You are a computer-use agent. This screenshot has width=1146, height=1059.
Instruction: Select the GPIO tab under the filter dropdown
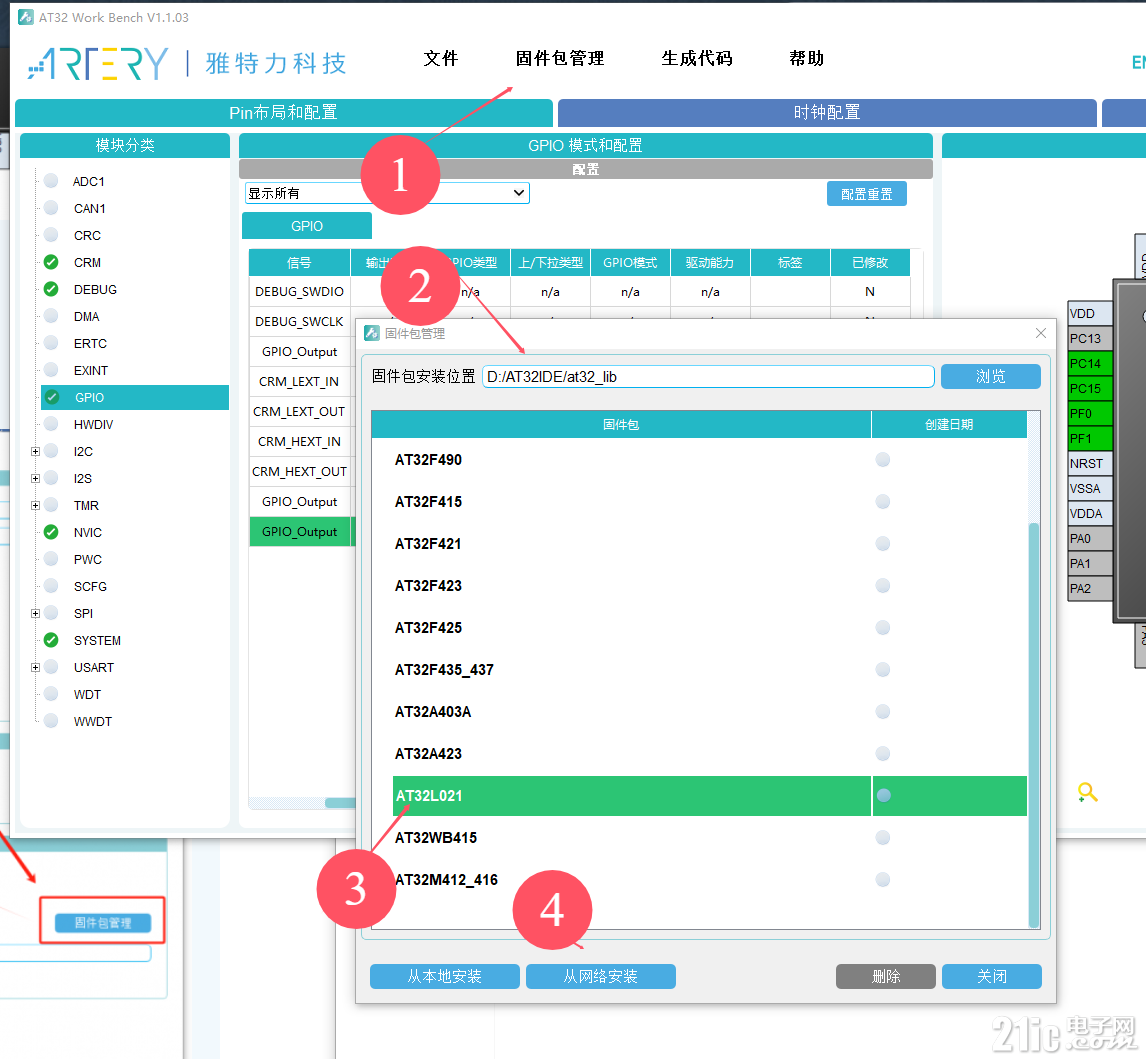tap(307, 226)
